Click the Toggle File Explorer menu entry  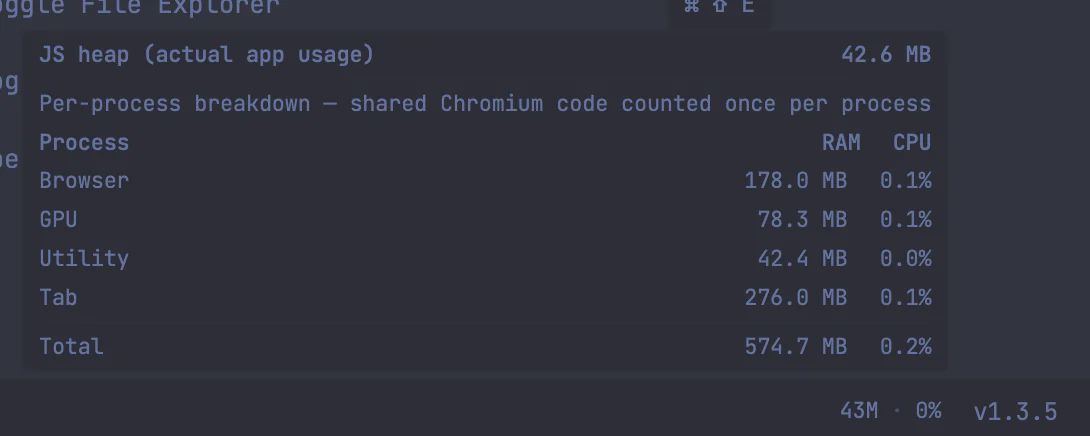140,8
